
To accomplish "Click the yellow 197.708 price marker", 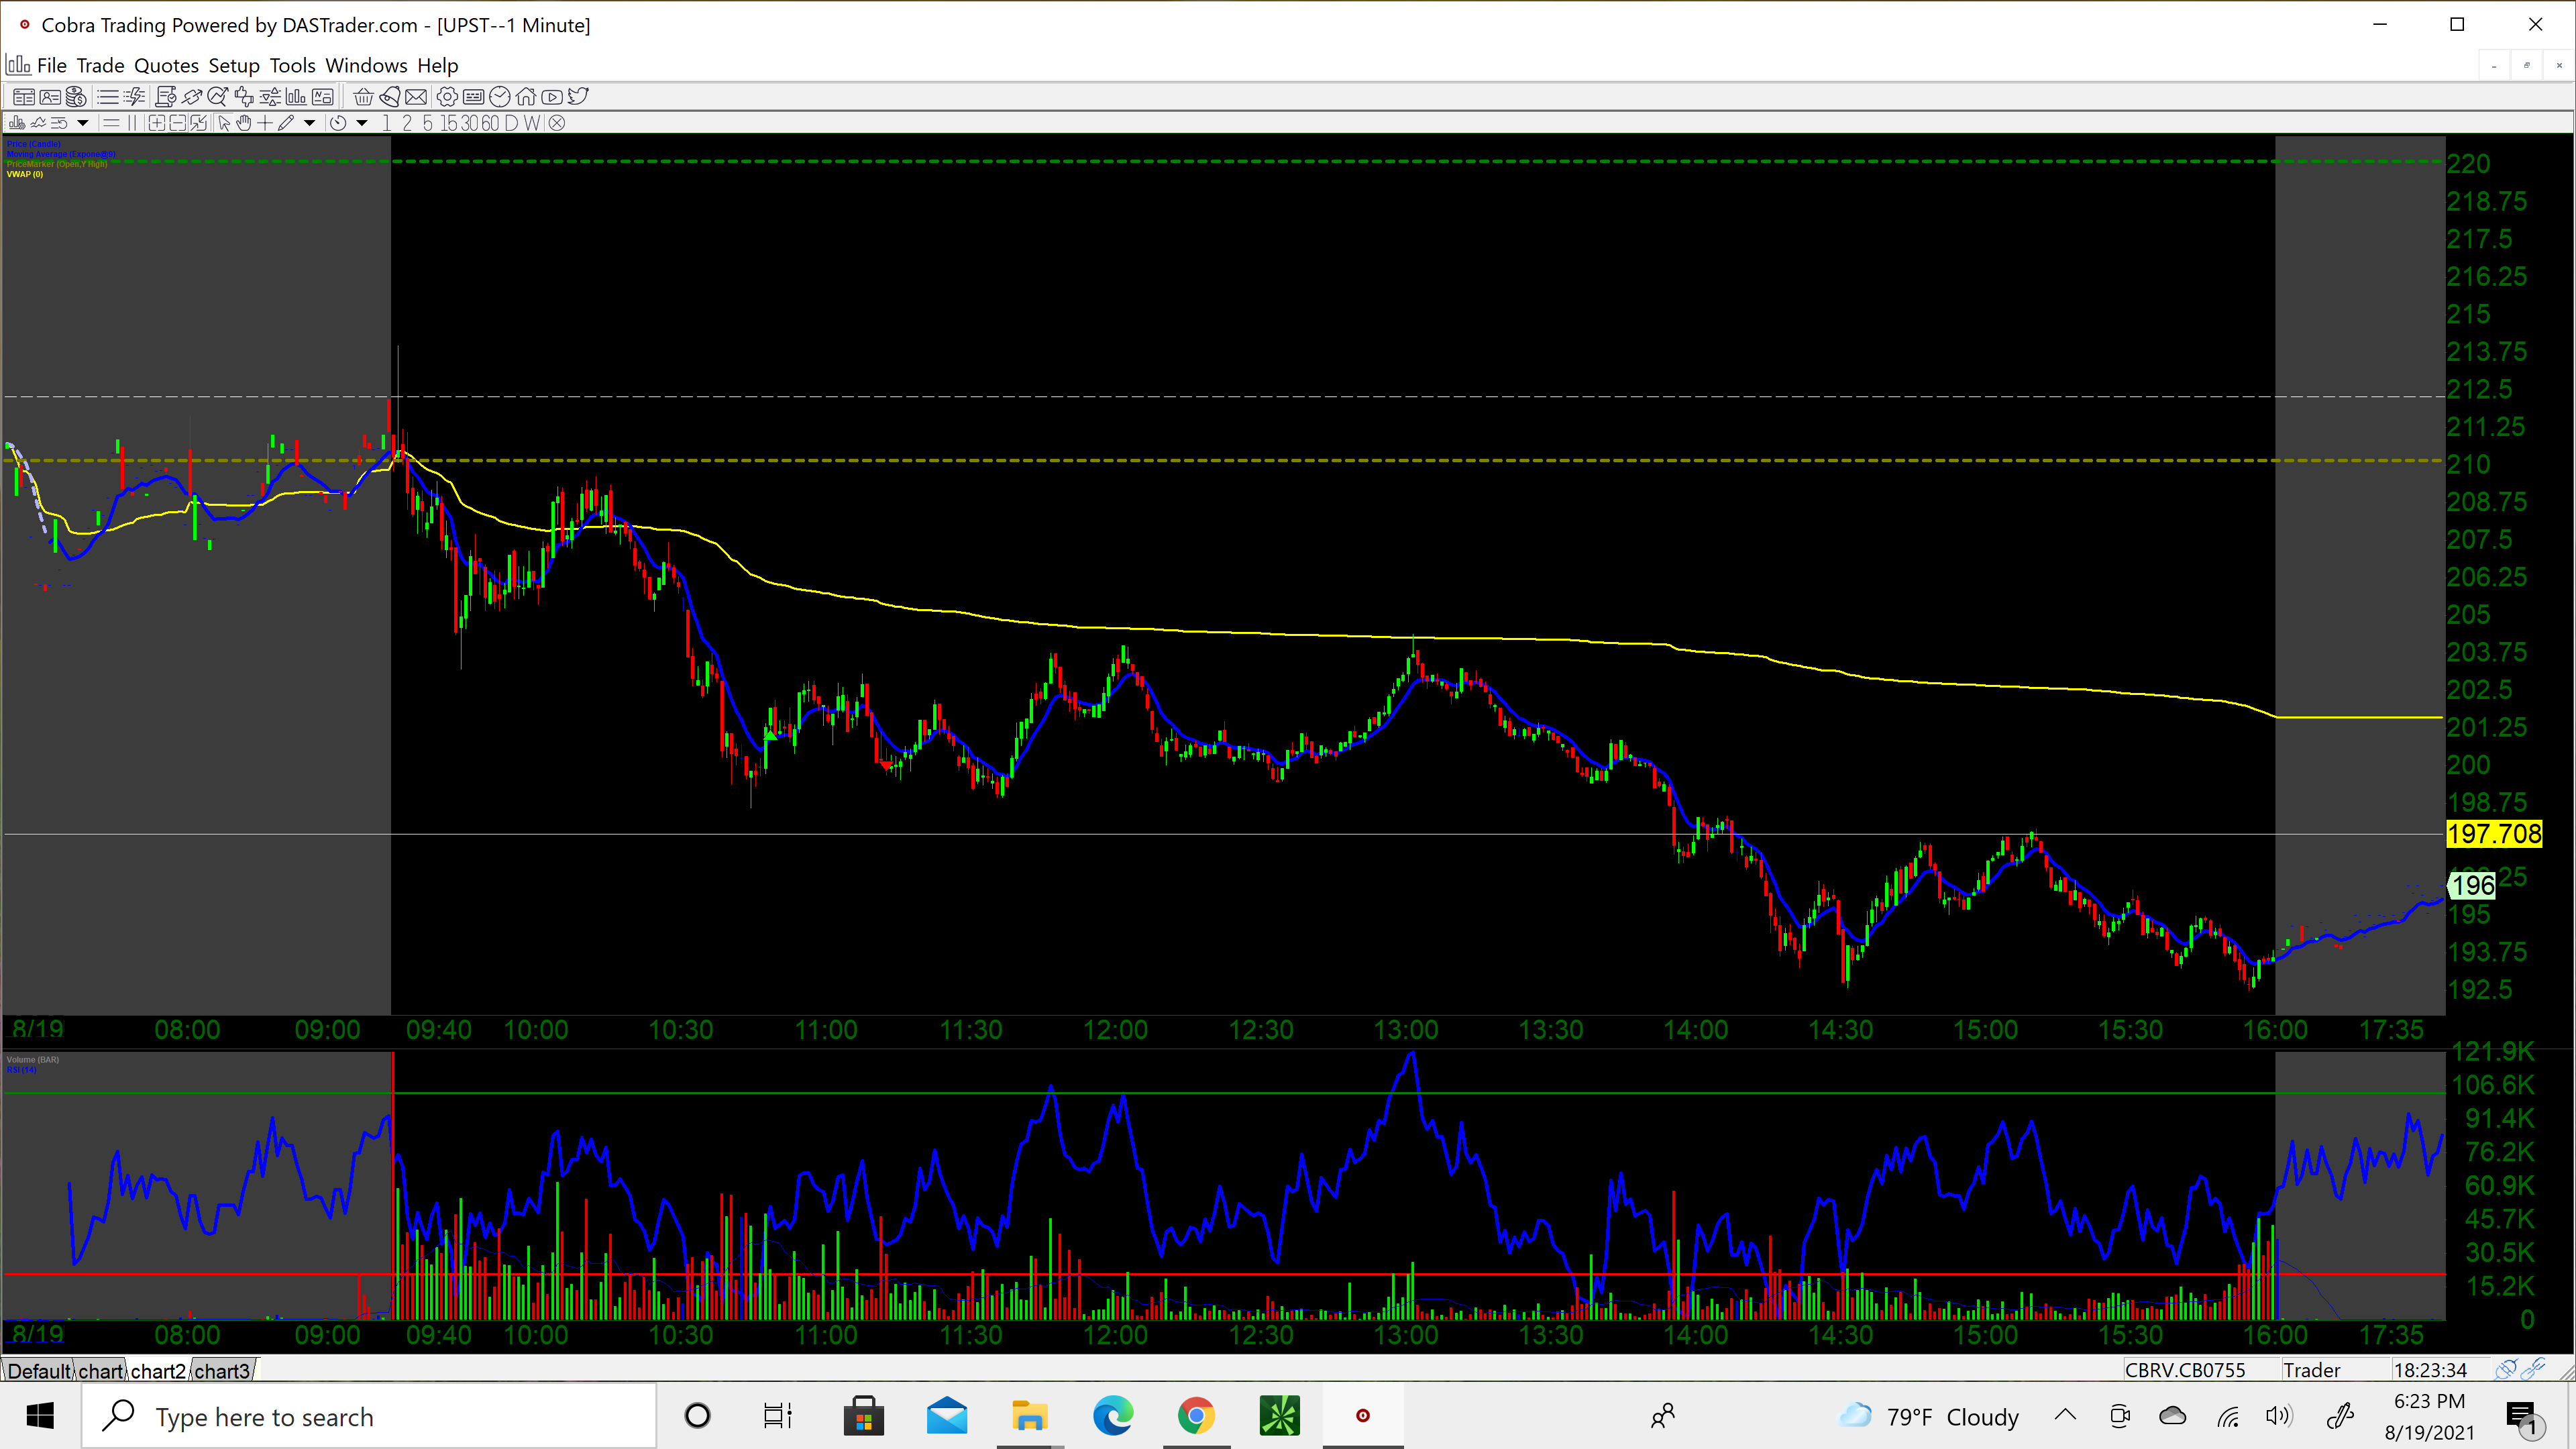I will (2494, 833).
